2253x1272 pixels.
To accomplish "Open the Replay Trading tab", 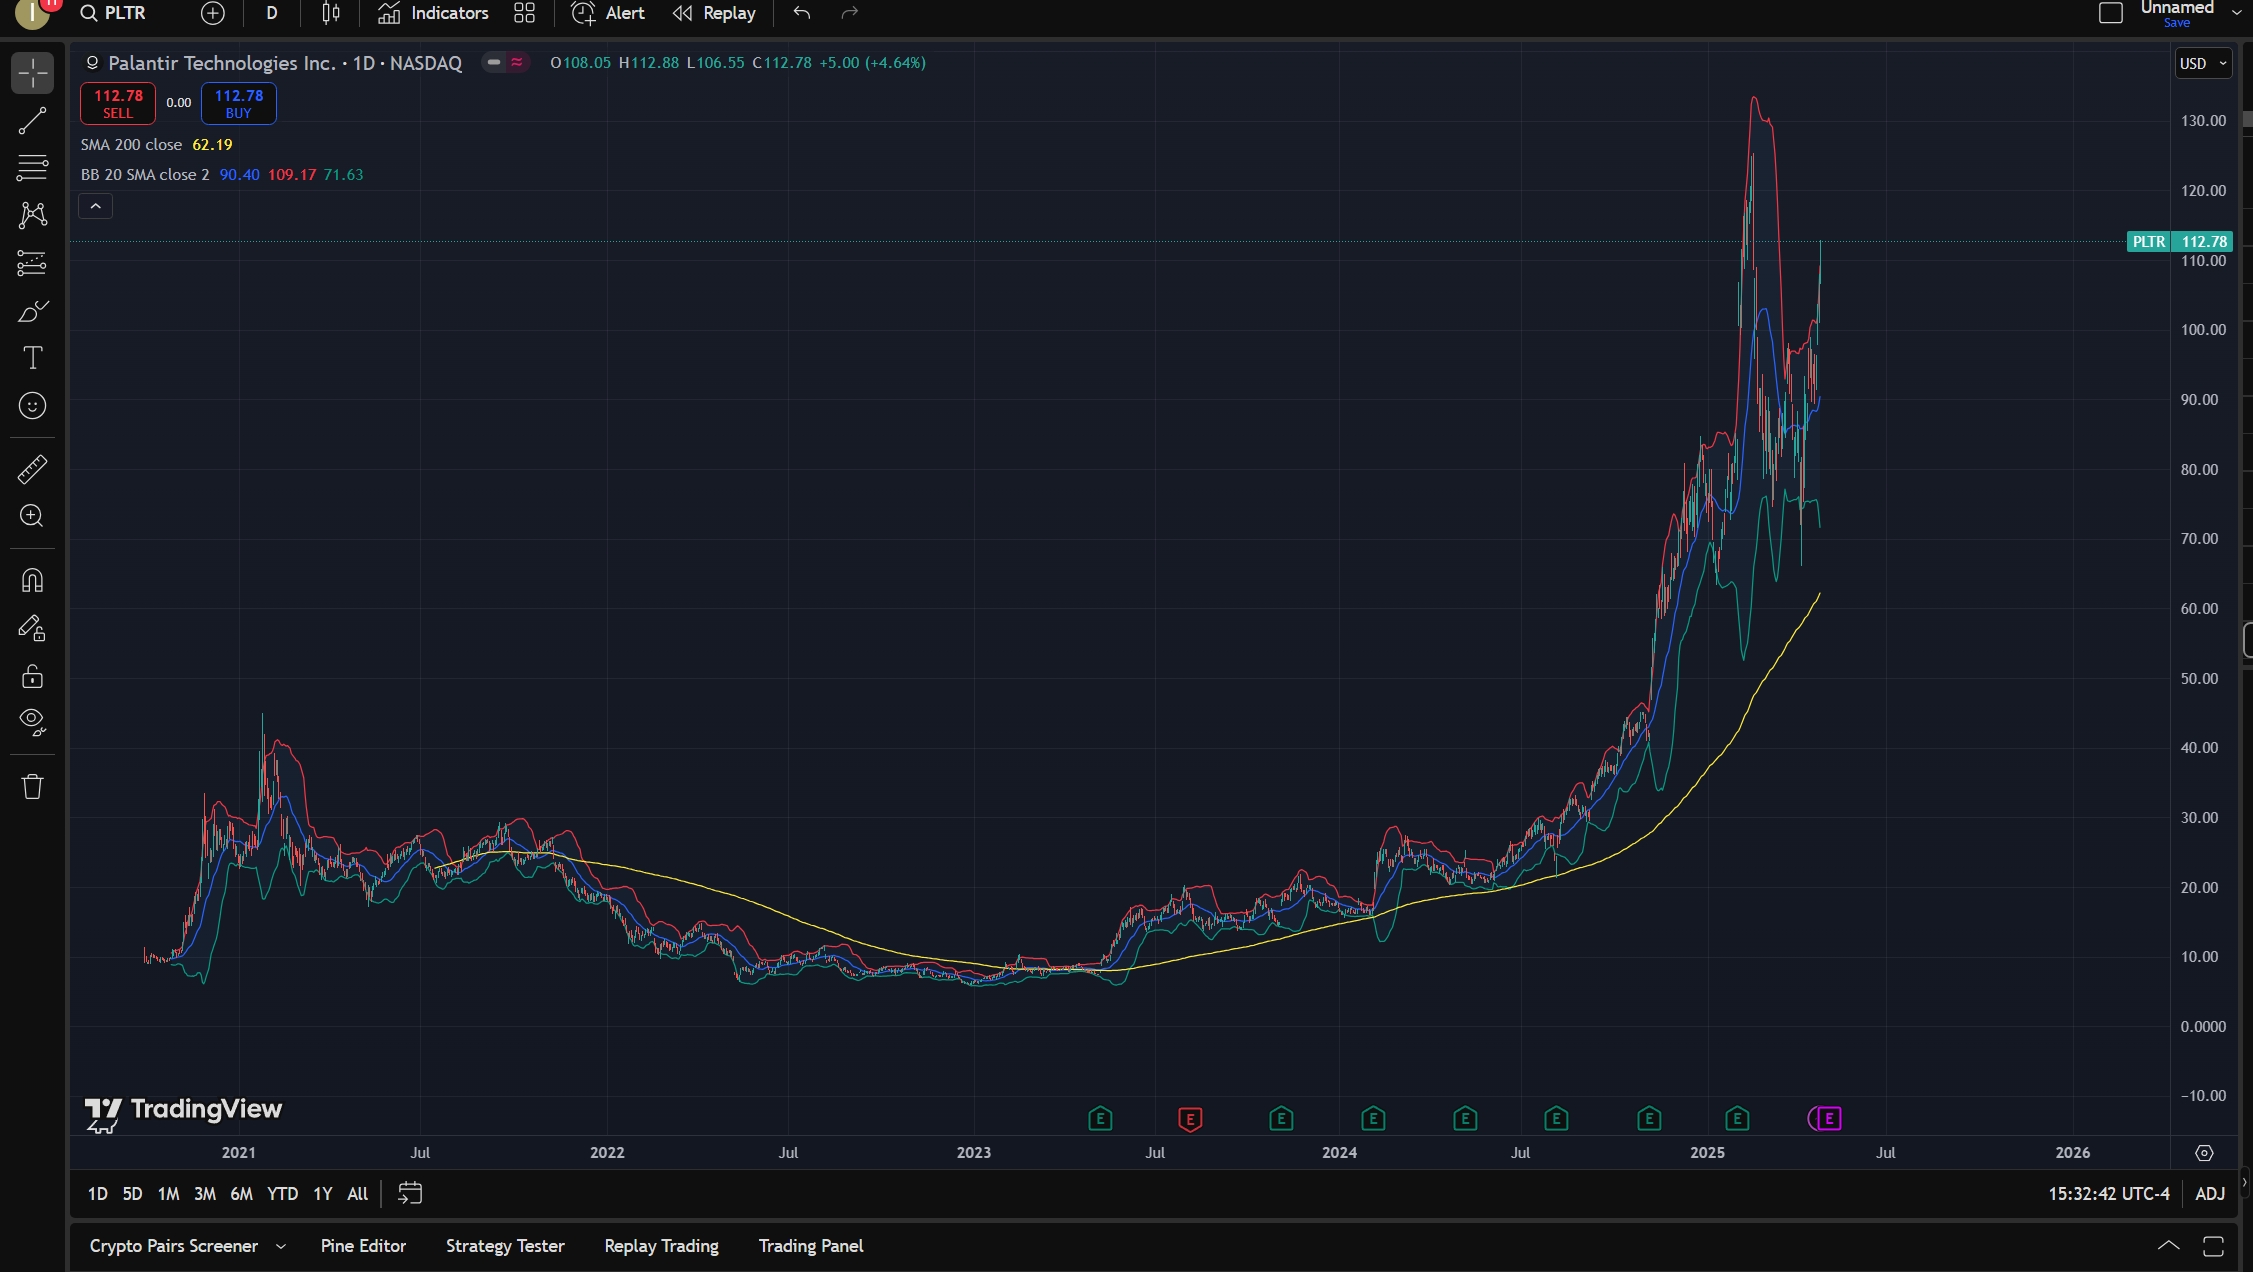I will tap(661, 1246).
